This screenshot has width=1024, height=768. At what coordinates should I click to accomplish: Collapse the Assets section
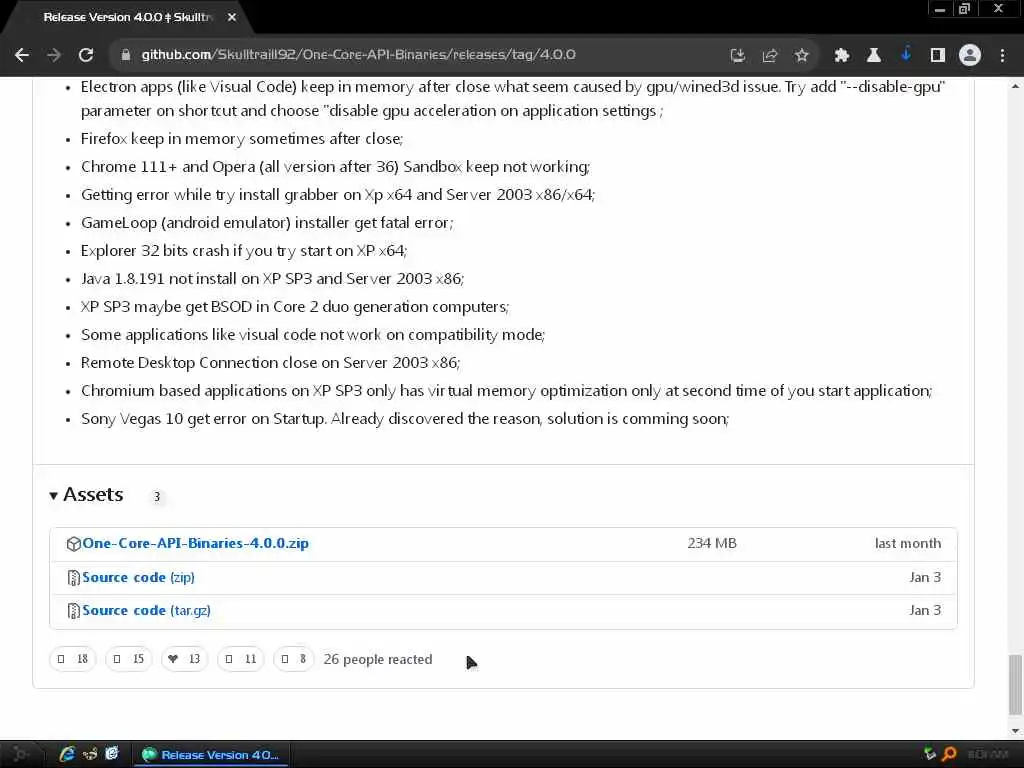pyautogui.click(x=86, y=495)
